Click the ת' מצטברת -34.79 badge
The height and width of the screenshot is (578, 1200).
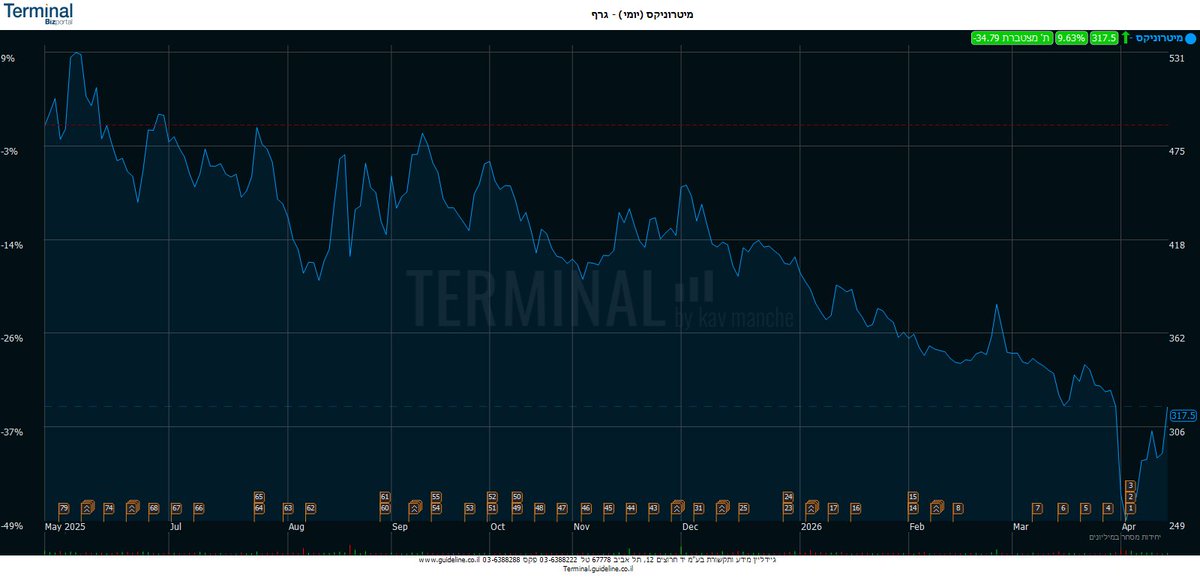click(1012, 38)
